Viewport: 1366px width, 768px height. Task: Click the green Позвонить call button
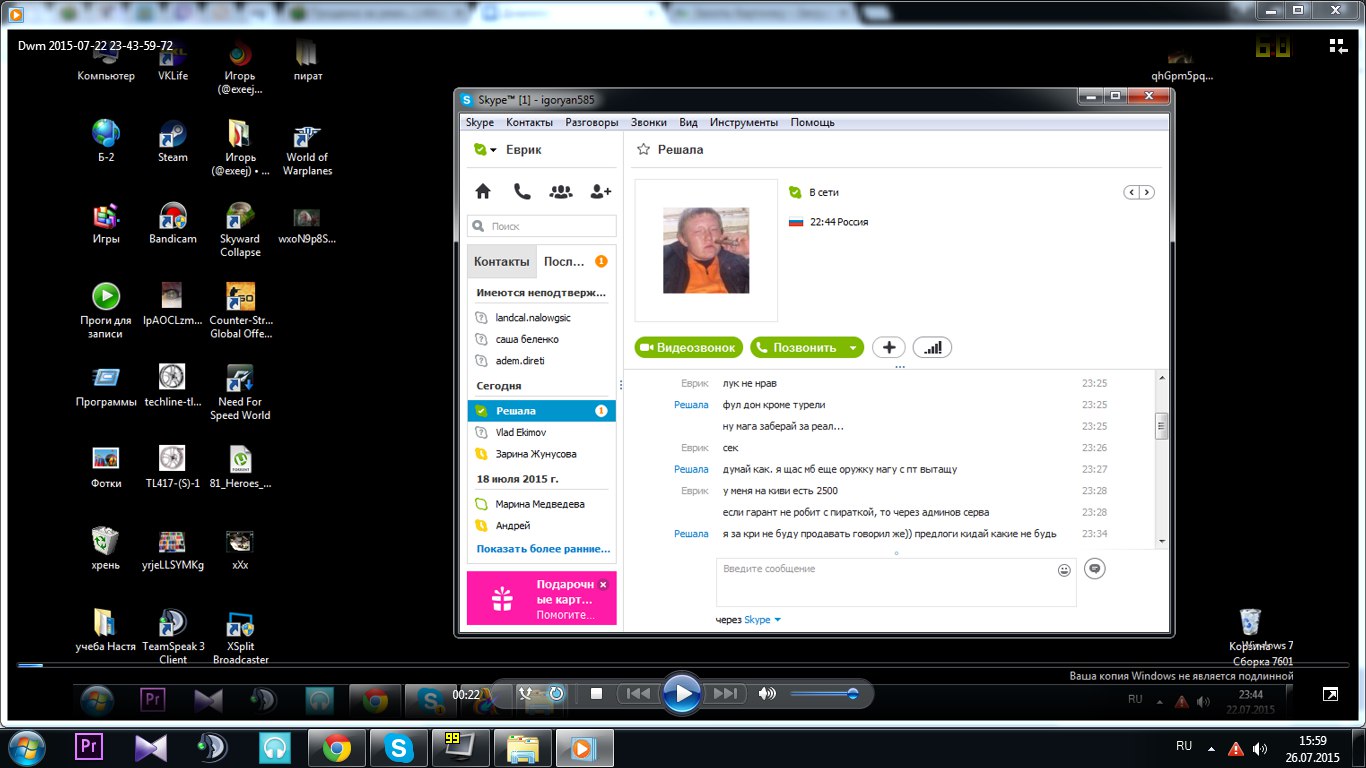(x=797, y=347)
